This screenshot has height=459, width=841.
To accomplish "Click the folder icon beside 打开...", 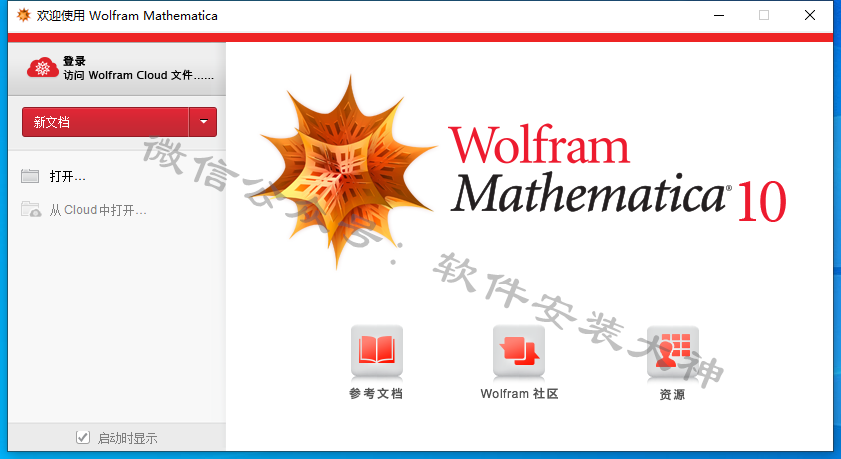I will [x=30, y=176].
